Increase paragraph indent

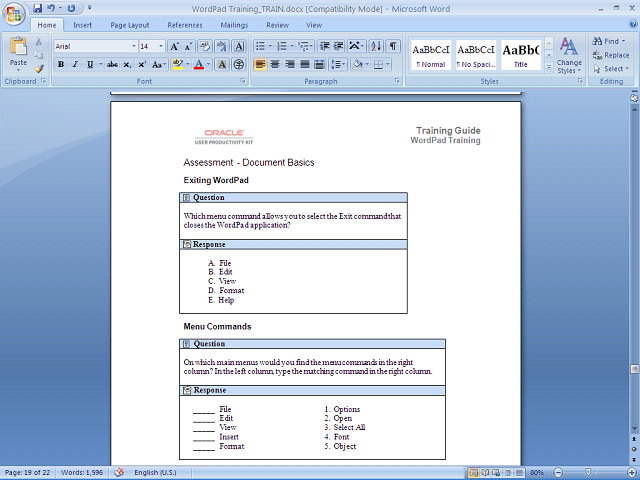(x=339, y=46)
